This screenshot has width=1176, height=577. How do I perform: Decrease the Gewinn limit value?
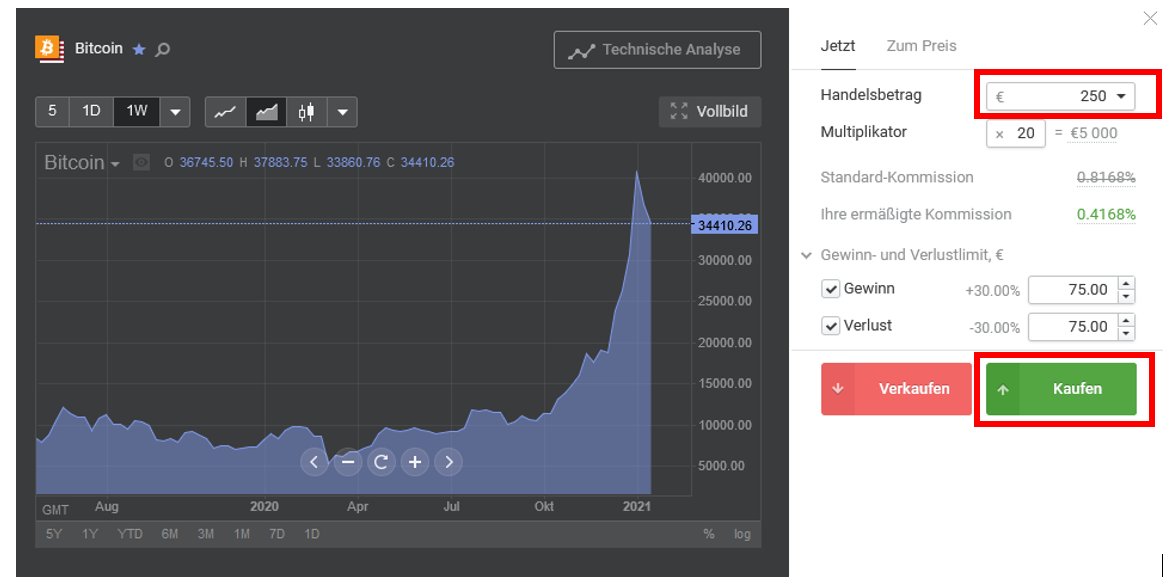pos(1126,296)
